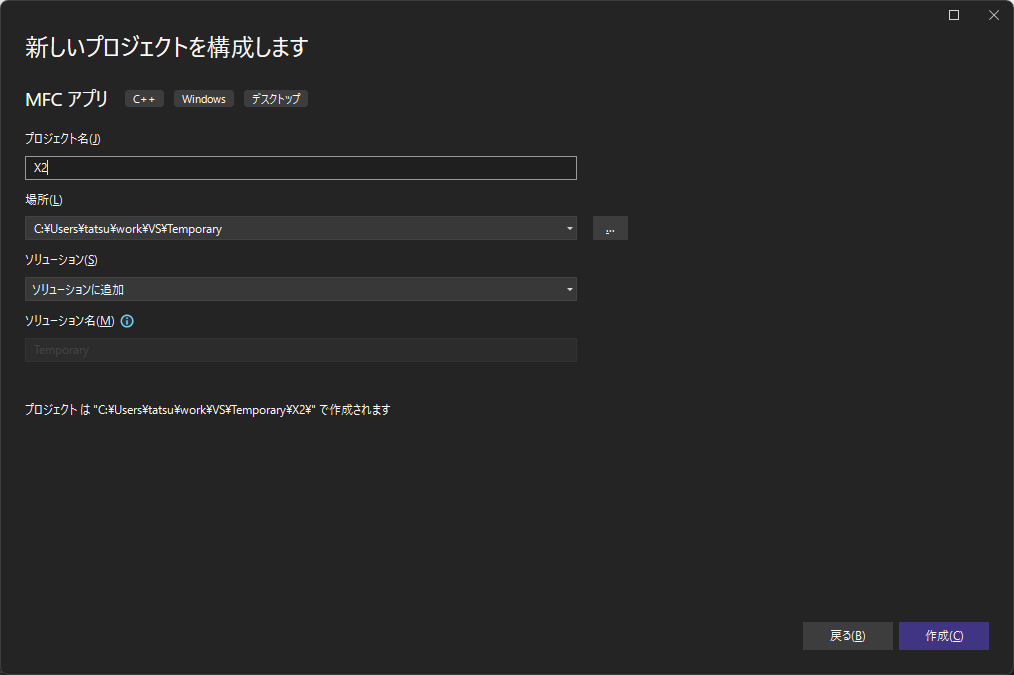Viewport: 1014px width, 675px height.
Task: Click inside the location path text field
Action: (290, 229)
